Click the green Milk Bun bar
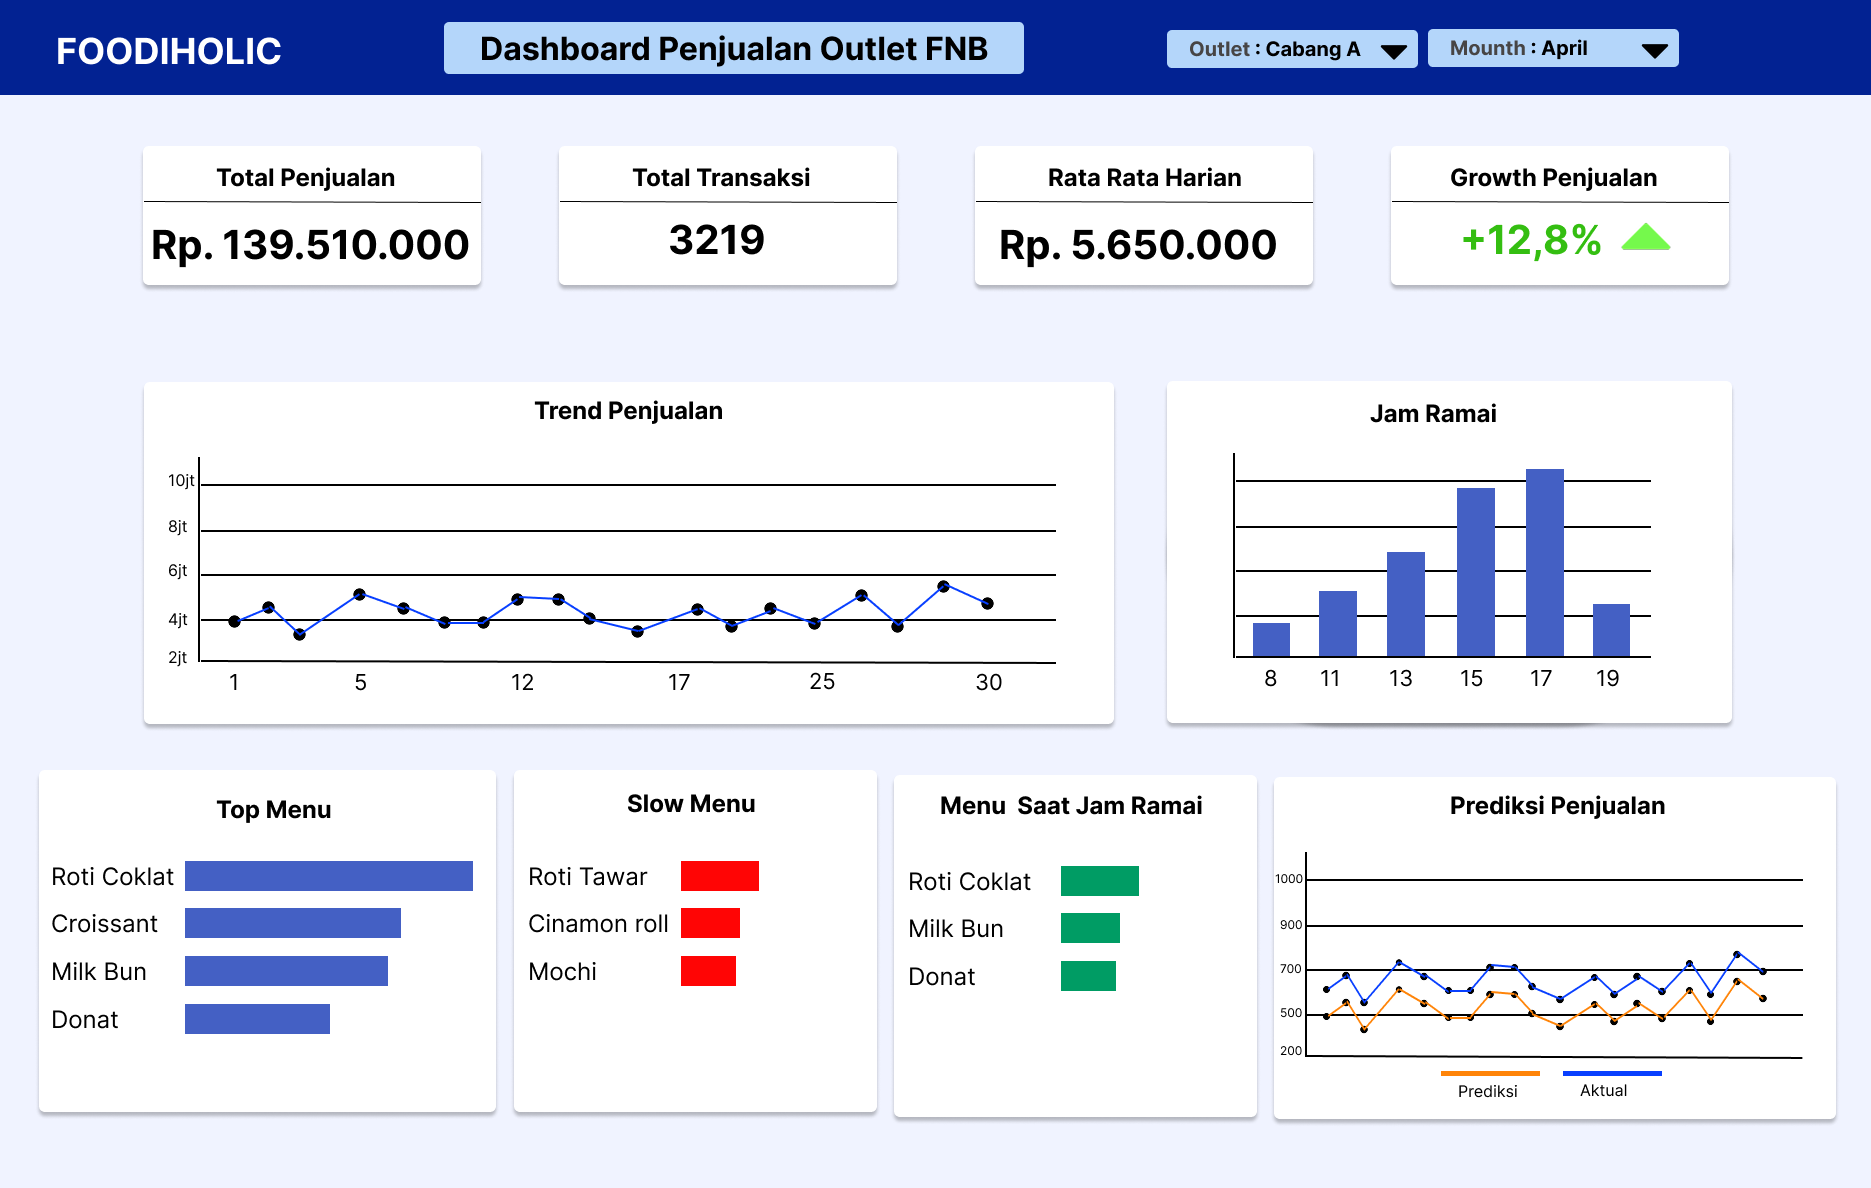 pos(1090,928)
